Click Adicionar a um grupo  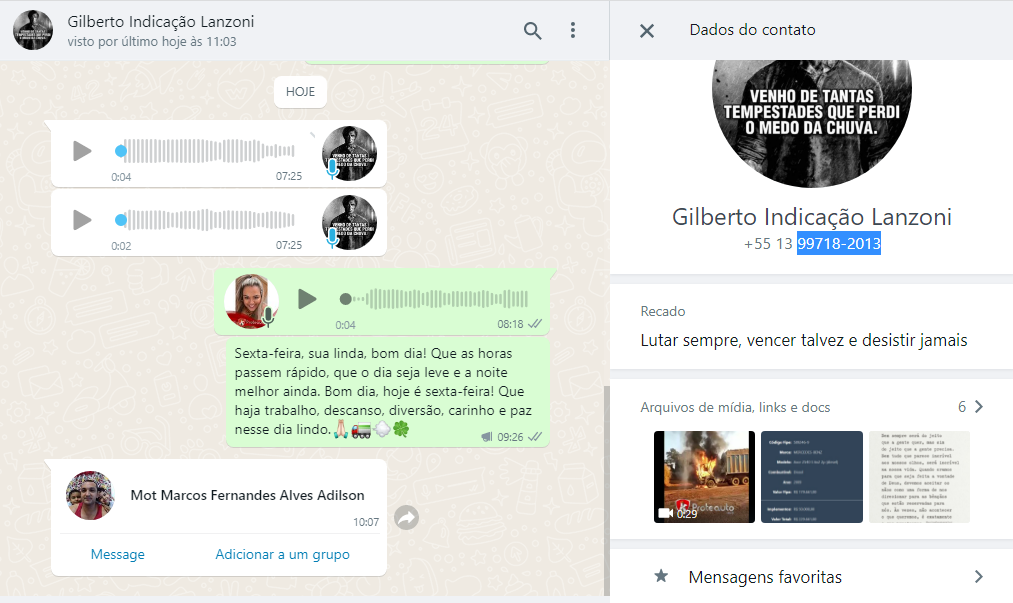point(282,554)
